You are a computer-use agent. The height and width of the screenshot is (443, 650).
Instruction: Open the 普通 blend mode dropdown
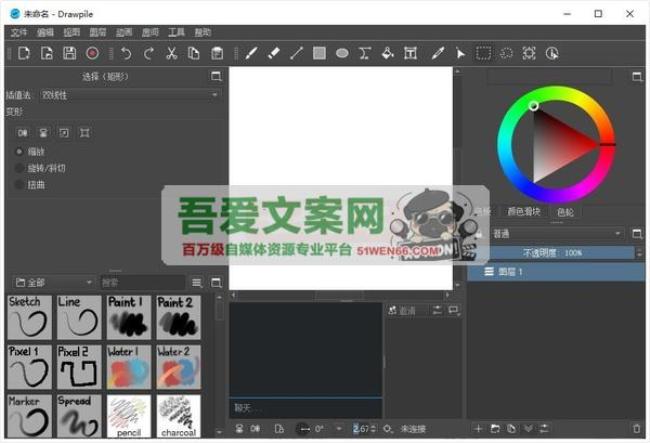557,234
